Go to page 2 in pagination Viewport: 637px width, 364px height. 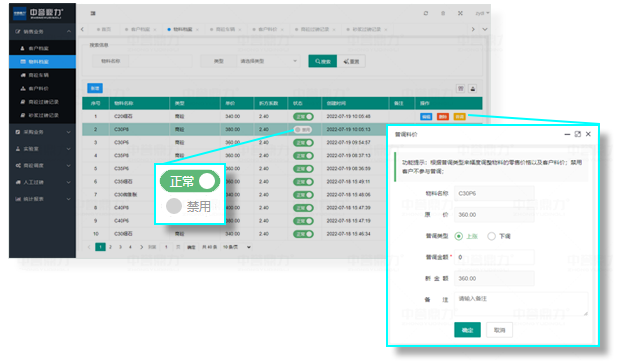click(110, 247)
